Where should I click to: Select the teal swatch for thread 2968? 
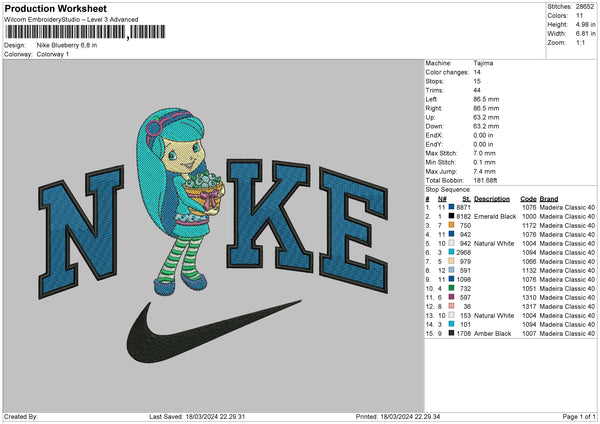point(451,252)
